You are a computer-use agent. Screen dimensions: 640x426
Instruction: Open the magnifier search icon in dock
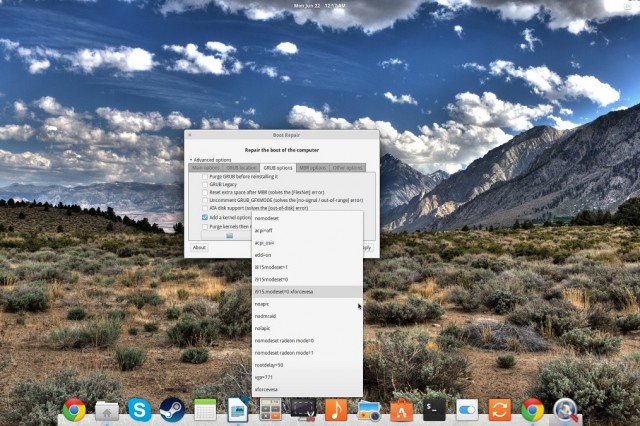pyautogui.click(x=565, y=409)
